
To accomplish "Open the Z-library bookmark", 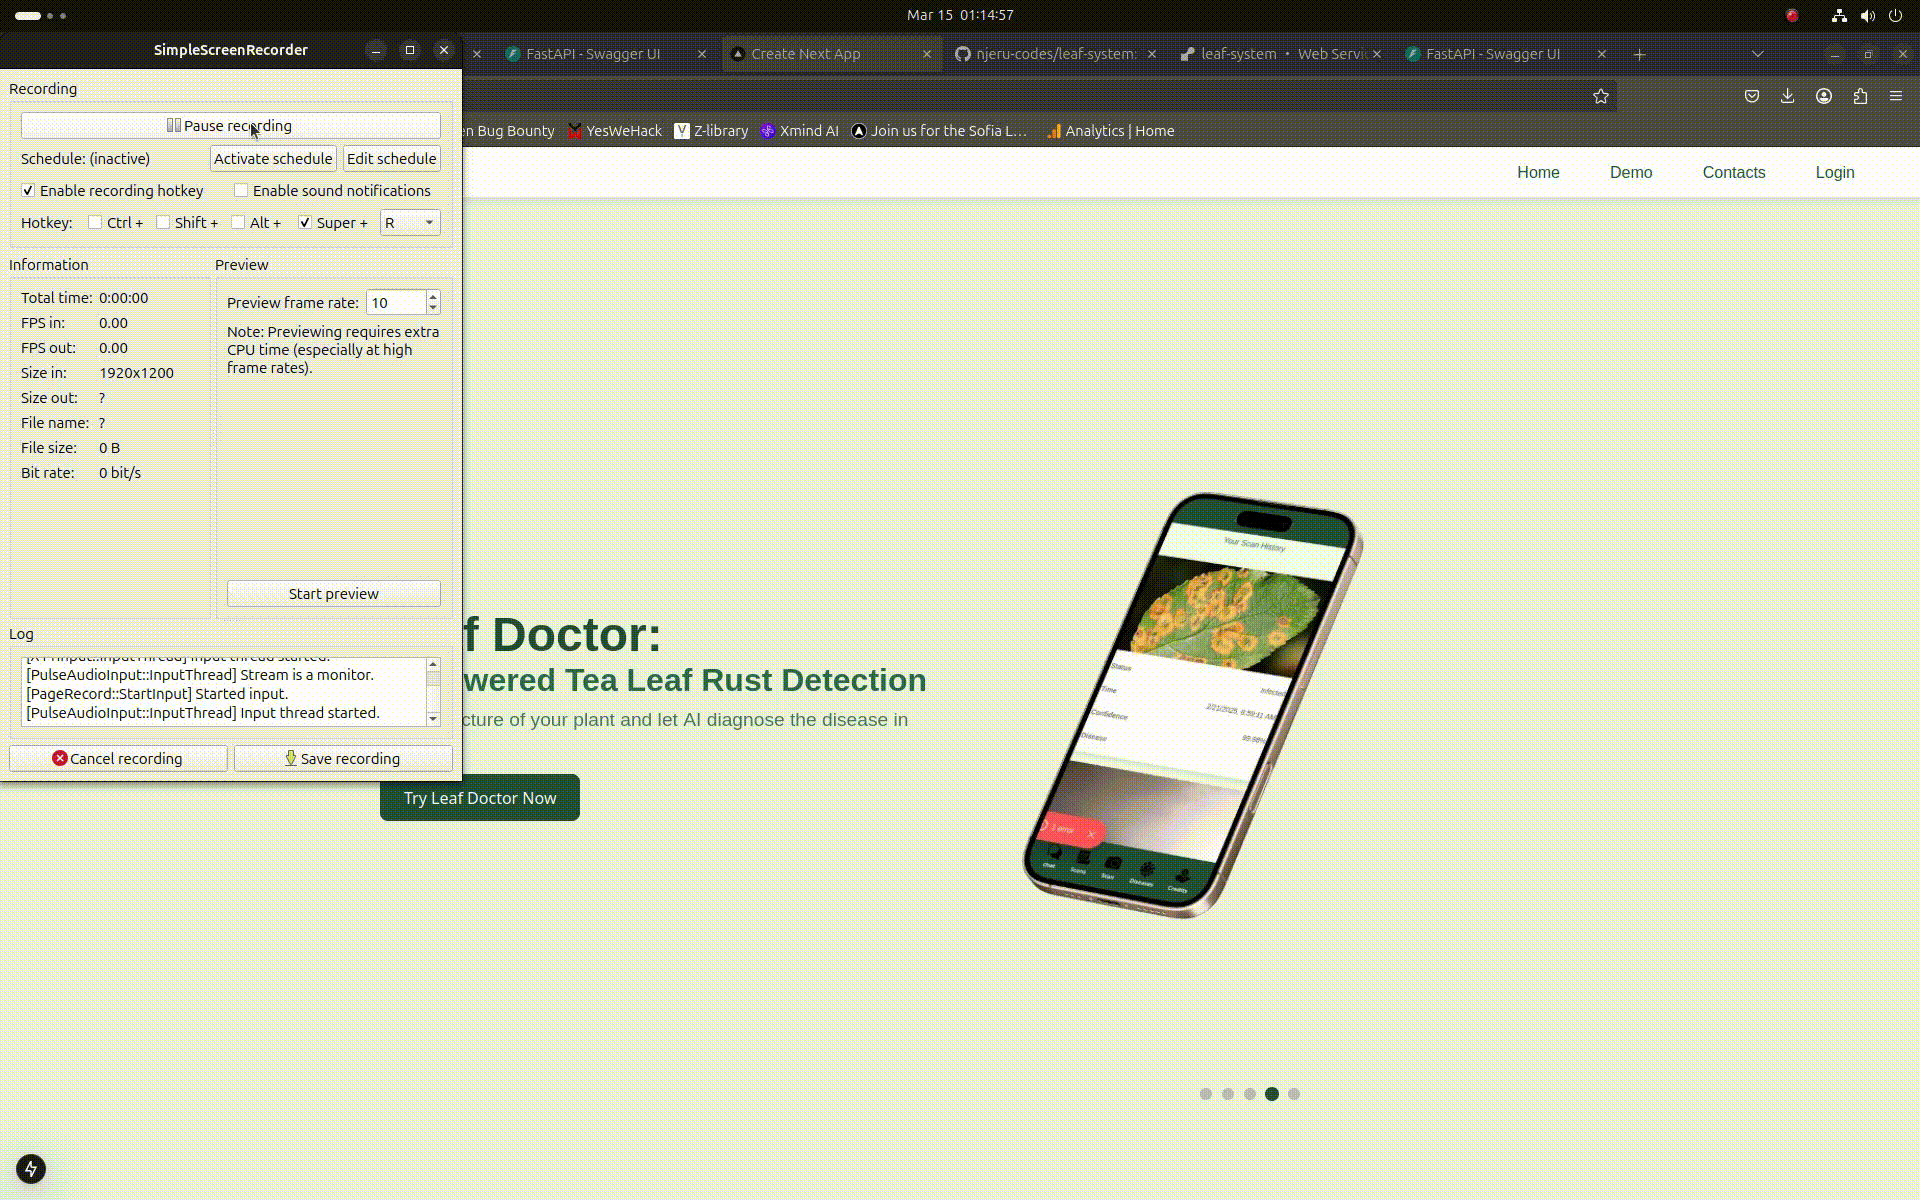I will [711, 131].
